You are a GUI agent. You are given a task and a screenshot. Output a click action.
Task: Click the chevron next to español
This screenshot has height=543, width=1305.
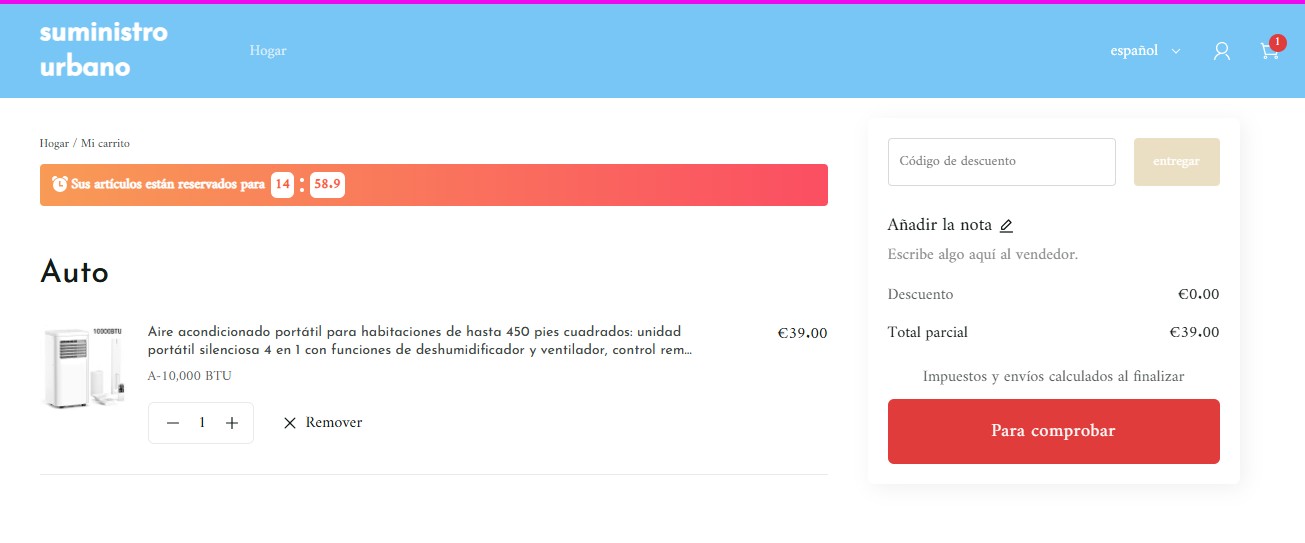click(1175, 51)
